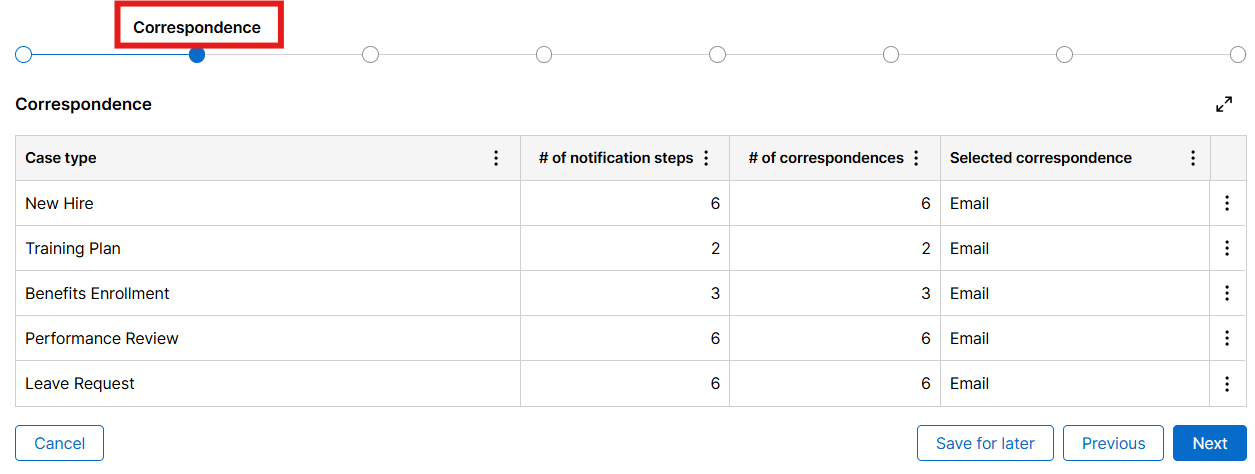Jump to the third wizard step circle
The height and width of the screenshot is (474, 1255).
pyautogui.click(x=370, y=54)
